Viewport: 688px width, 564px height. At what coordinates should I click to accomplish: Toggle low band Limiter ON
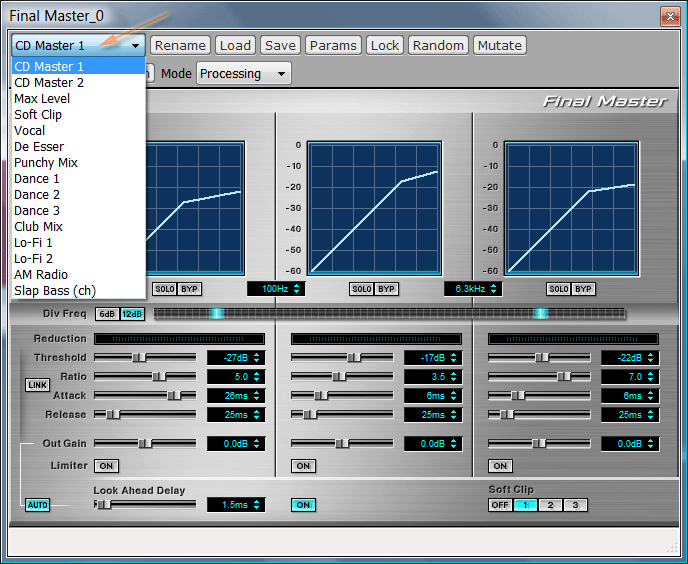(x=106, y=466)
